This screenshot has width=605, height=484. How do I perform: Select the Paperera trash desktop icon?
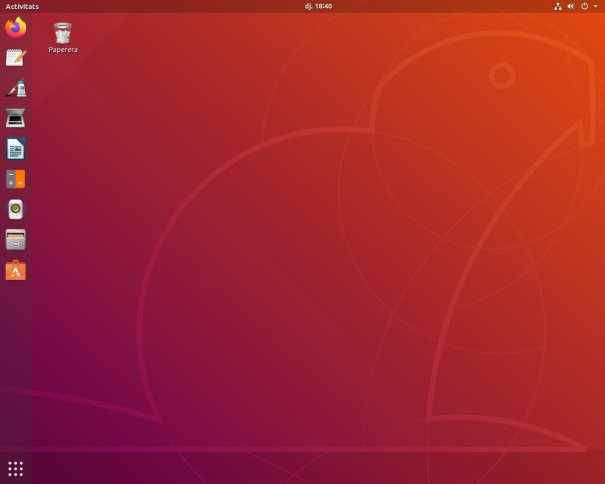point(63,37)
